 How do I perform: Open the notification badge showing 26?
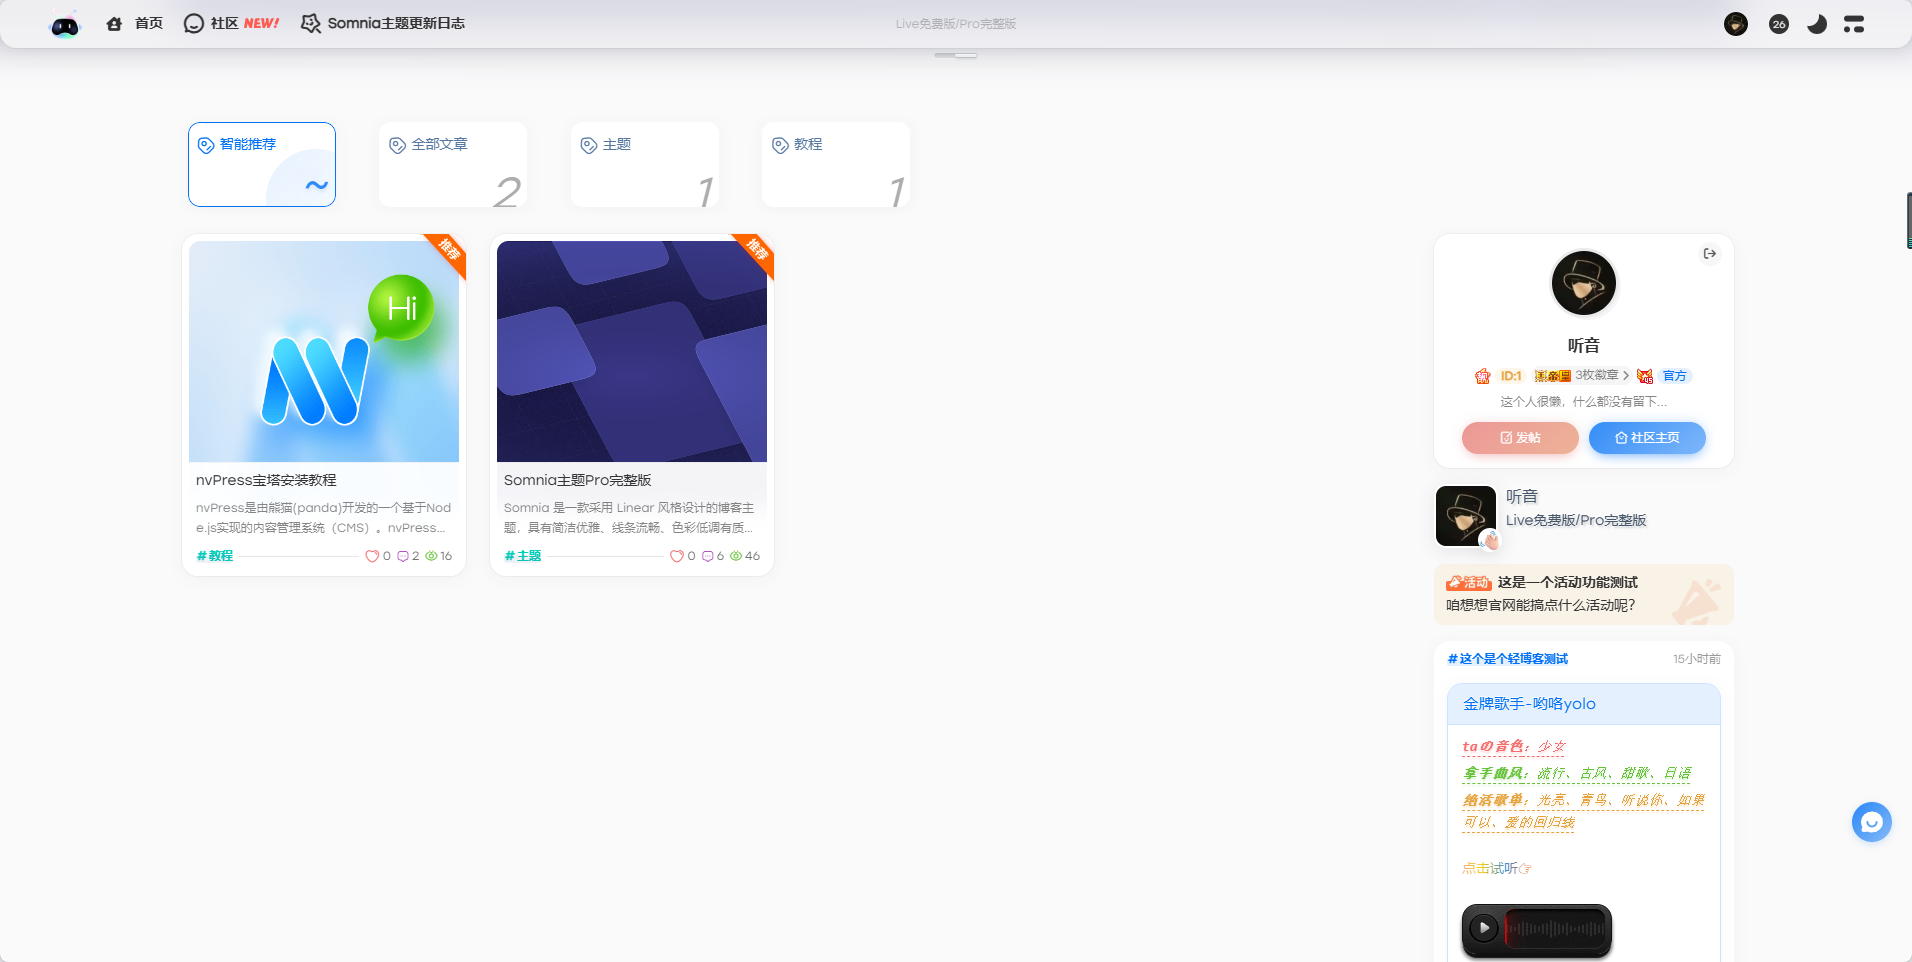point(1778,24)
